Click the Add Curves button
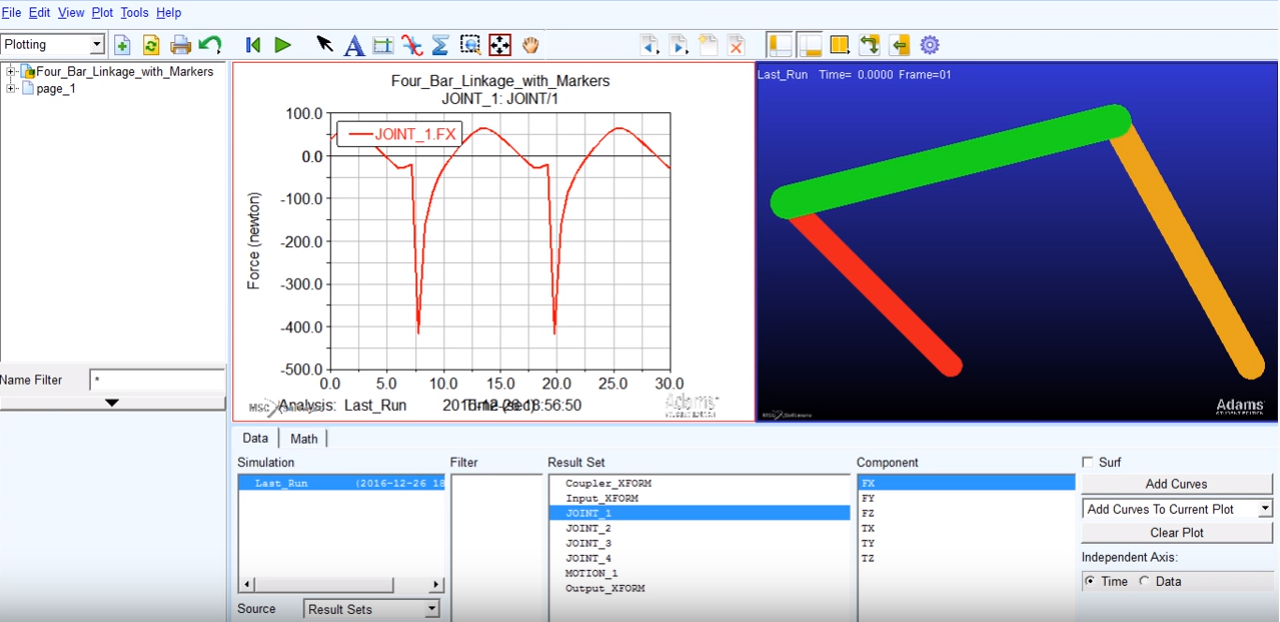 [1176, 484]
